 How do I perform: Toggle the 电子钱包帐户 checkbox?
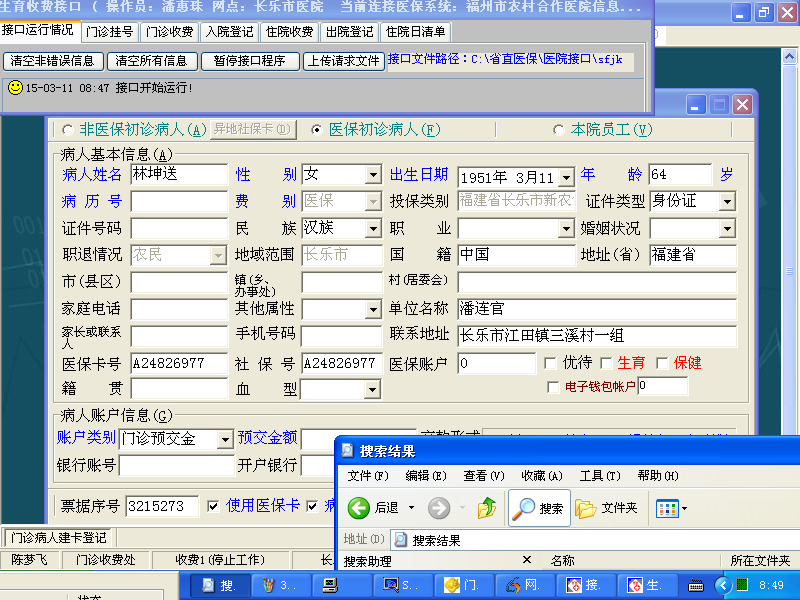tap(553, 387)
